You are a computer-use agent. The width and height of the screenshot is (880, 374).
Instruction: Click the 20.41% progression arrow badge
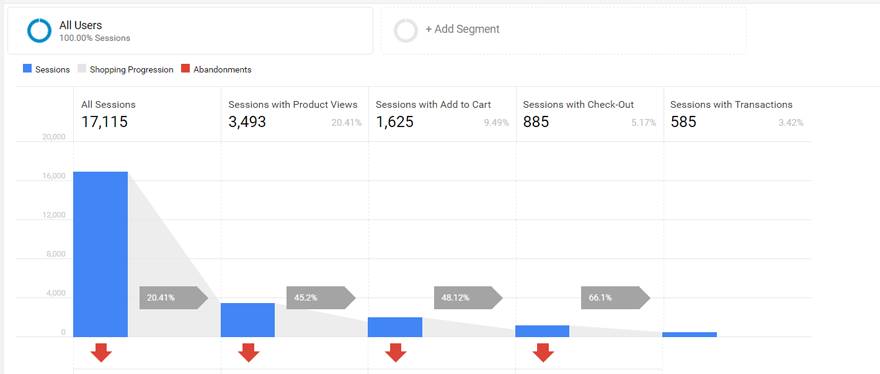[174, 298]
